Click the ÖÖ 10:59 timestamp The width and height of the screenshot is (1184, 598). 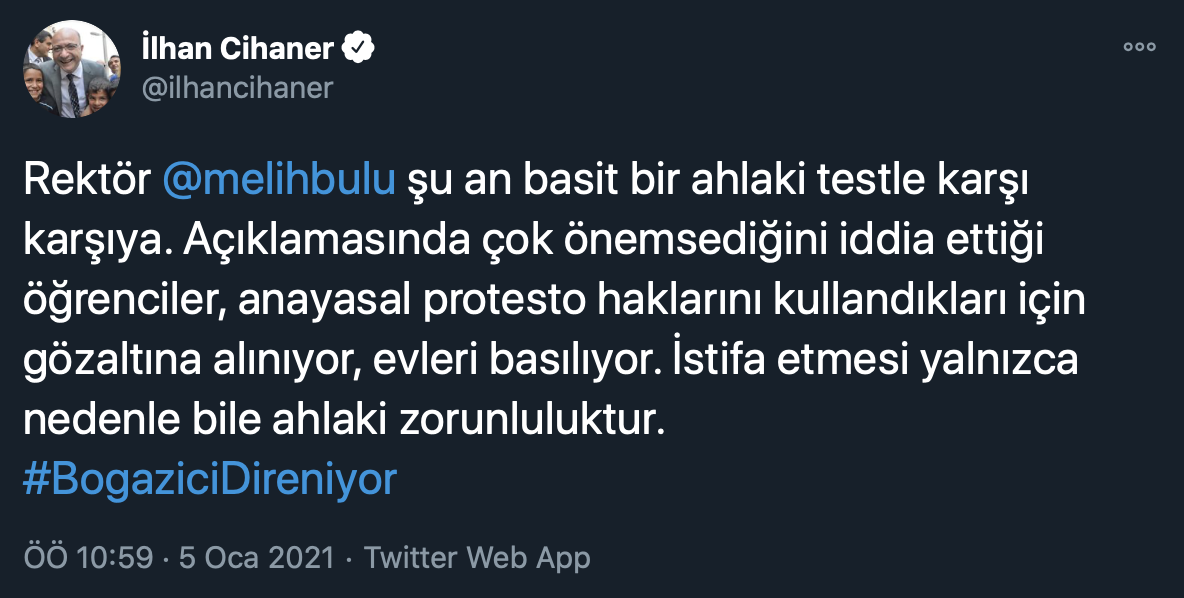click(87, 557)
